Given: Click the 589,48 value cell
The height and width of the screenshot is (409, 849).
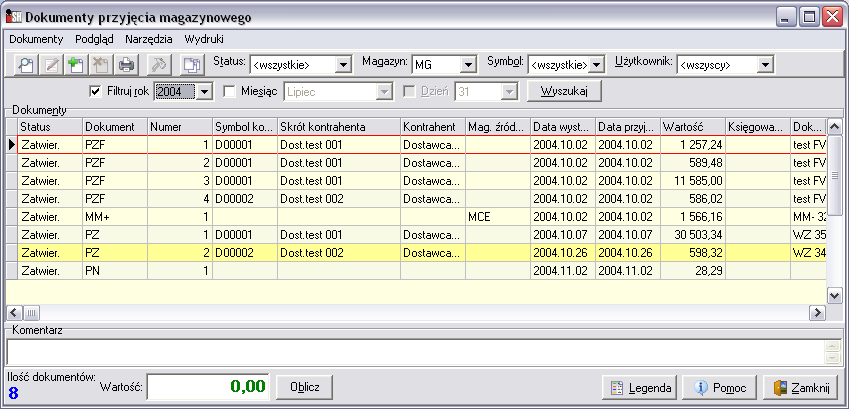Looking at the screenshot, I should tap(693, 163).
